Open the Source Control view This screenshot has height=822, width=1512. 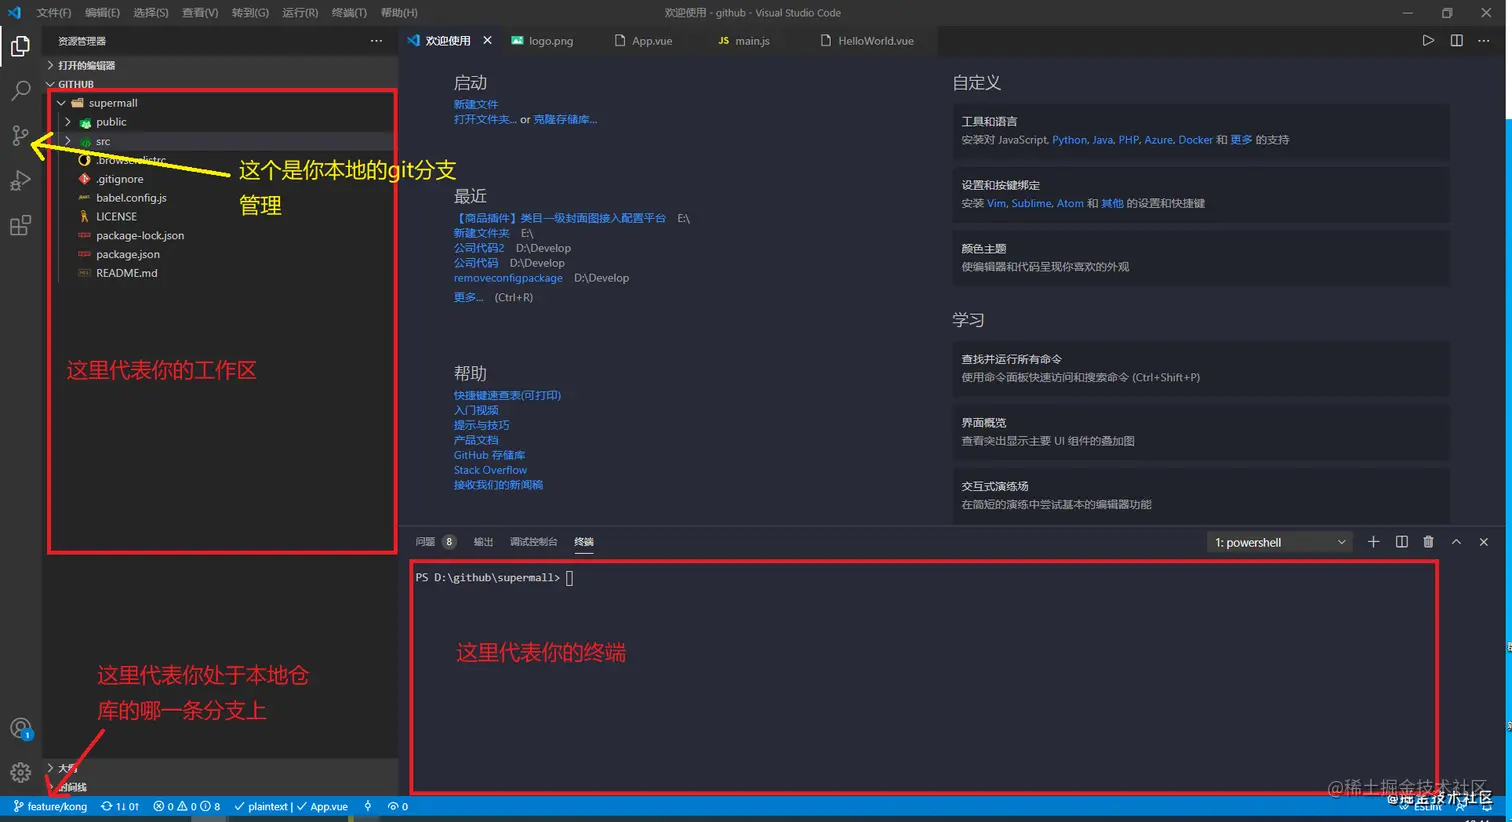click(x=20, y=136)
